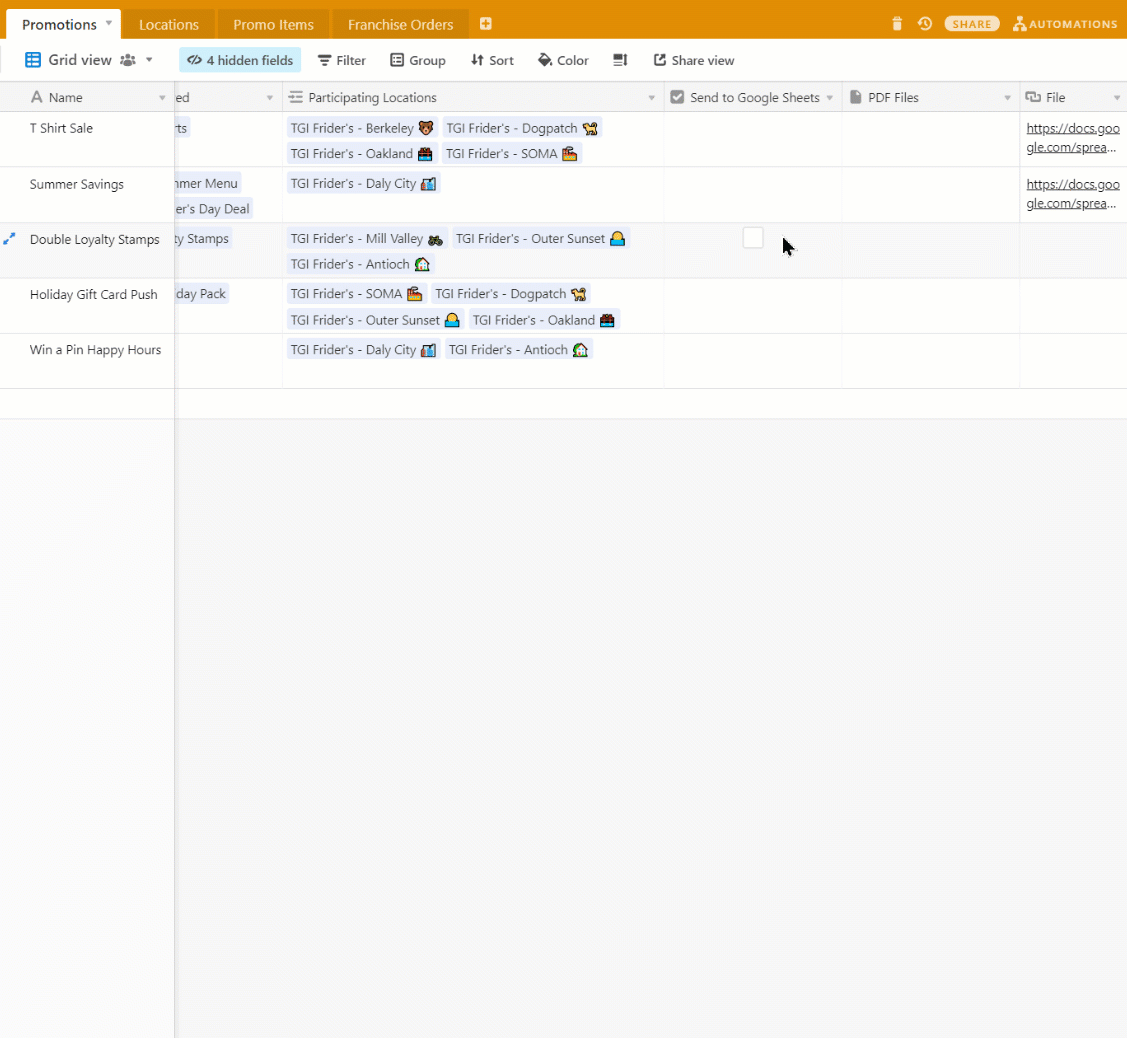The width and height of the screenshot is (1127, 1038).
Task: Click the blue Grid view icon
Action: tap(34, 60)
